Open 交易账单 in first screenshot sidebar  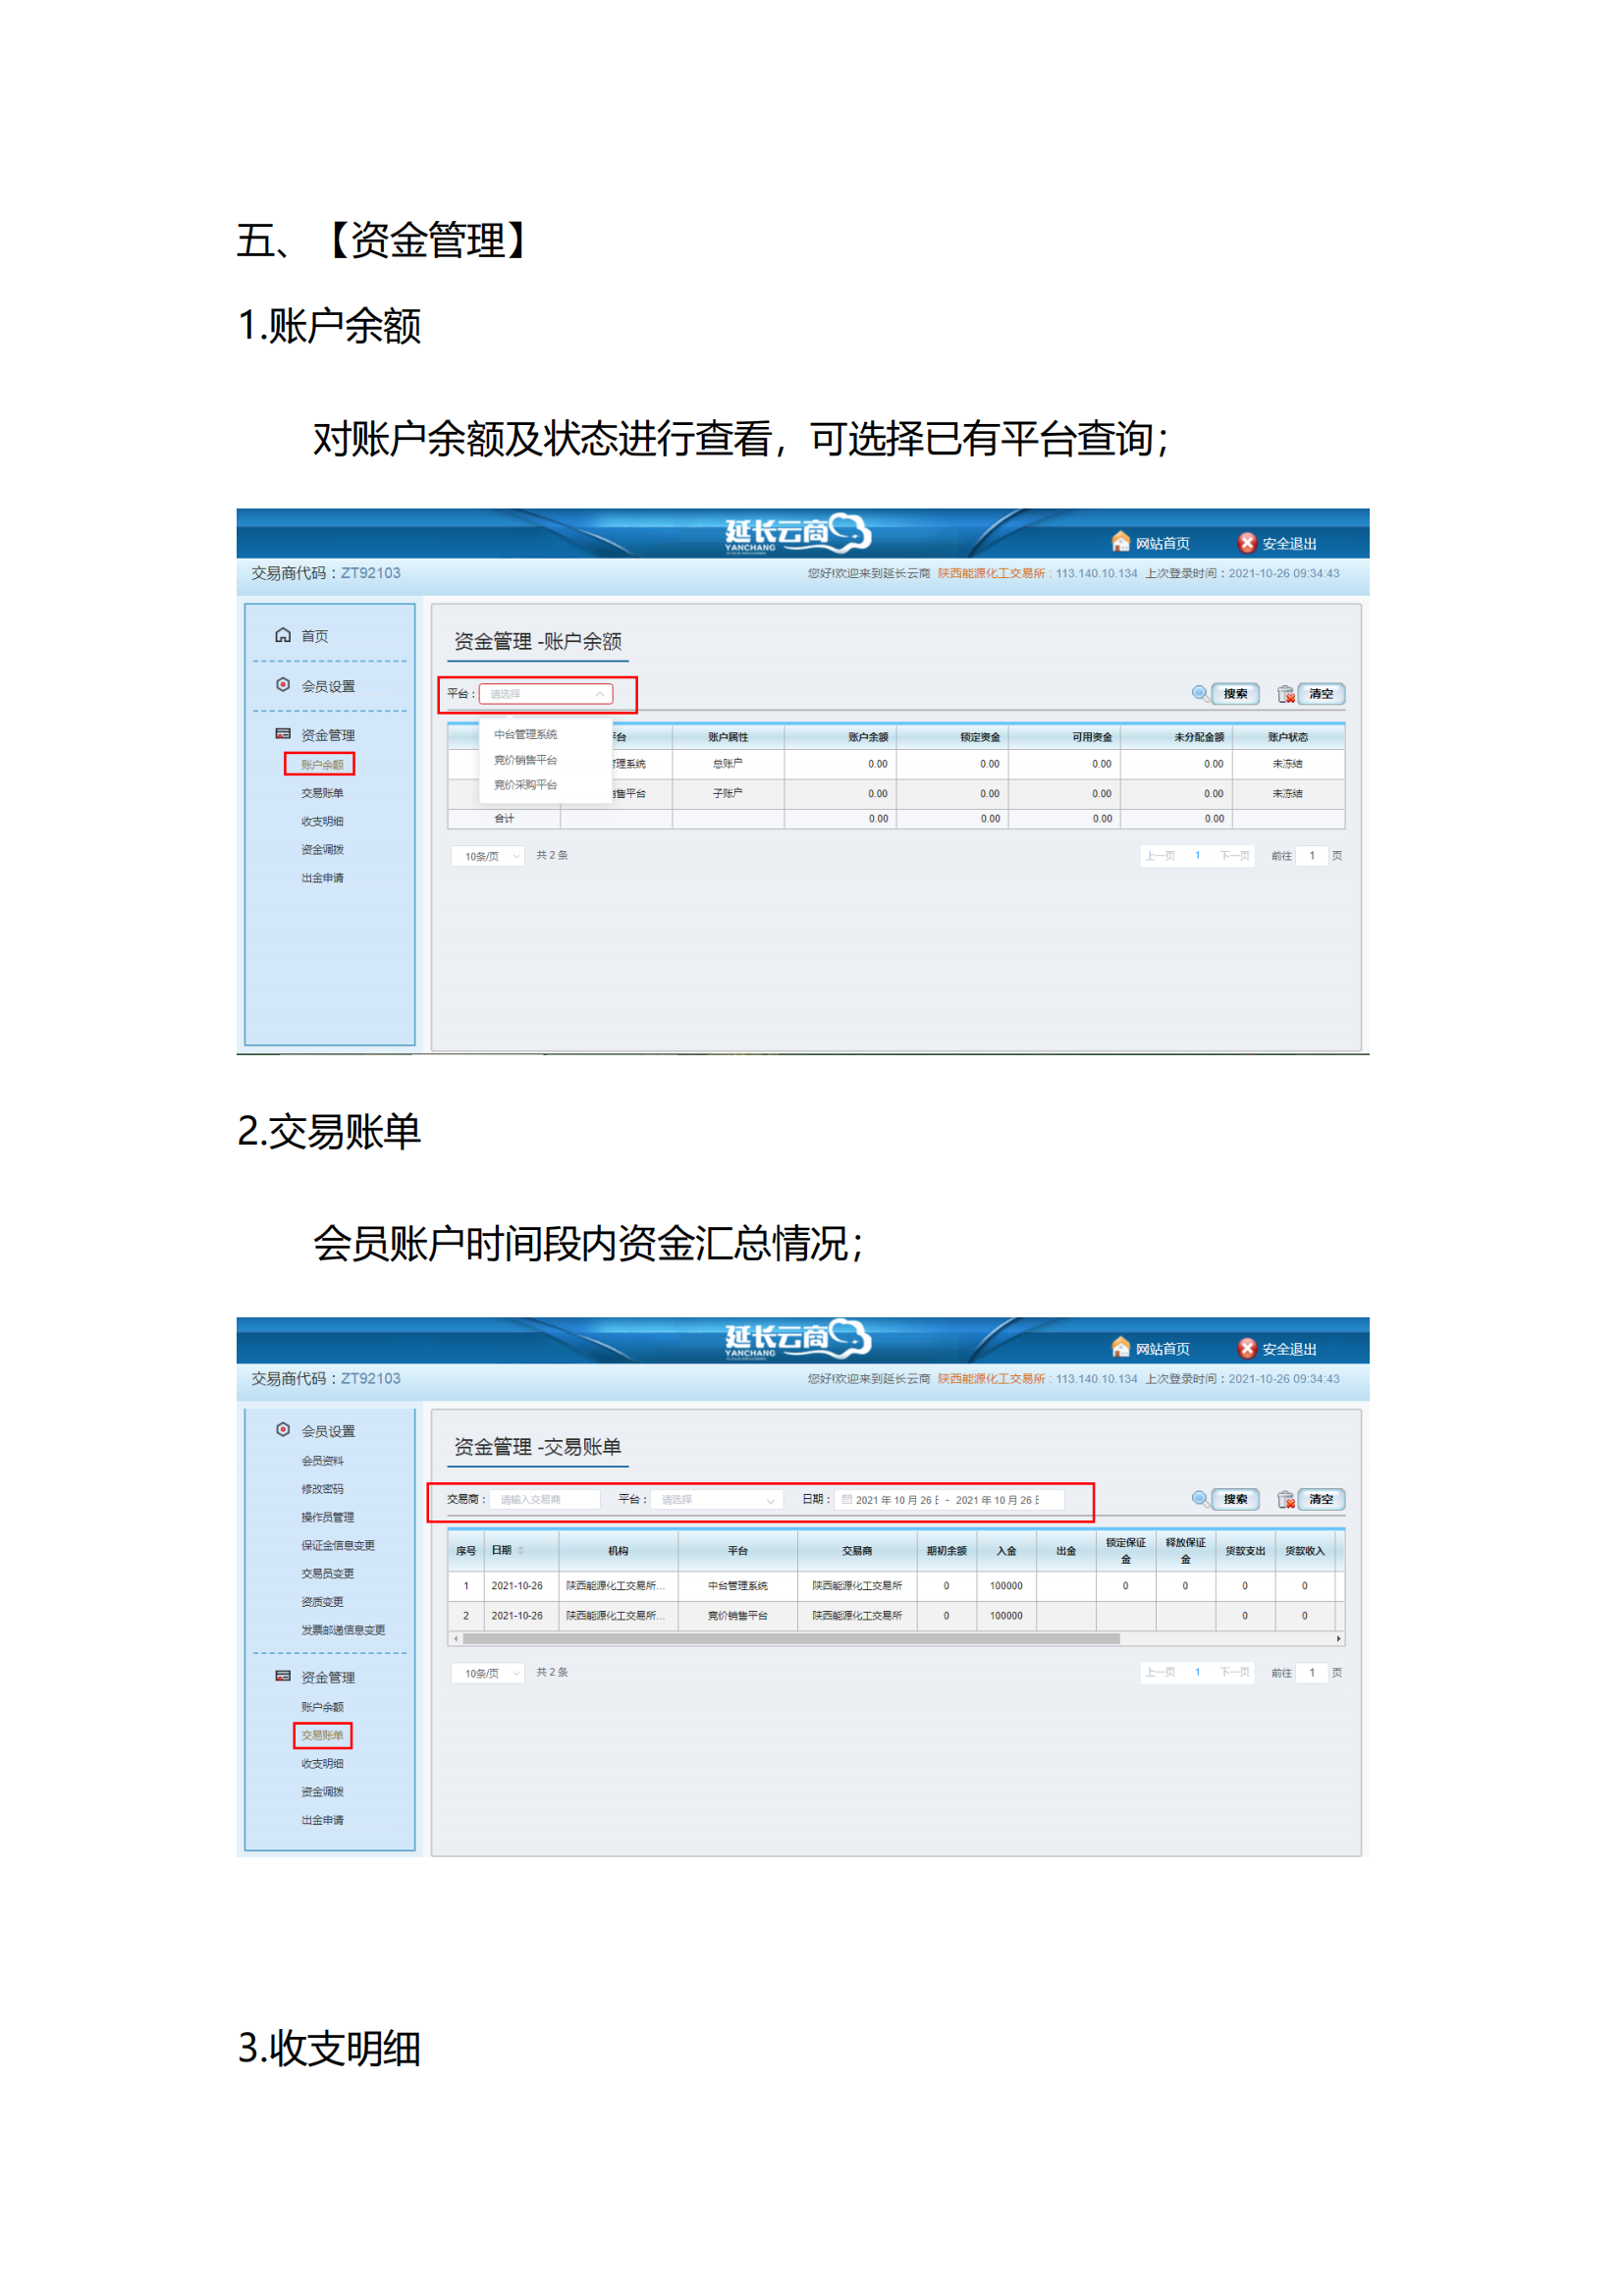[x=322, y=793]
